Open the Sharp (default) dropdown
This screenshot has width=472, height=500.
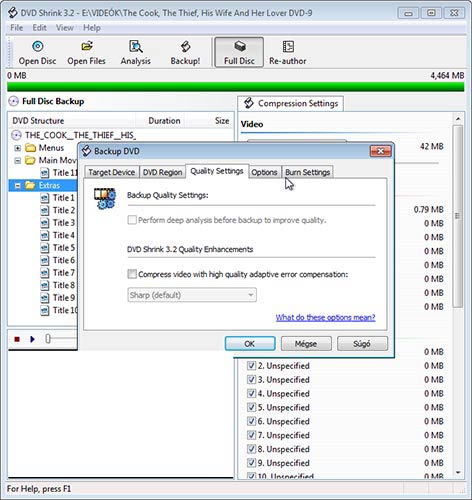coord(192,295)
